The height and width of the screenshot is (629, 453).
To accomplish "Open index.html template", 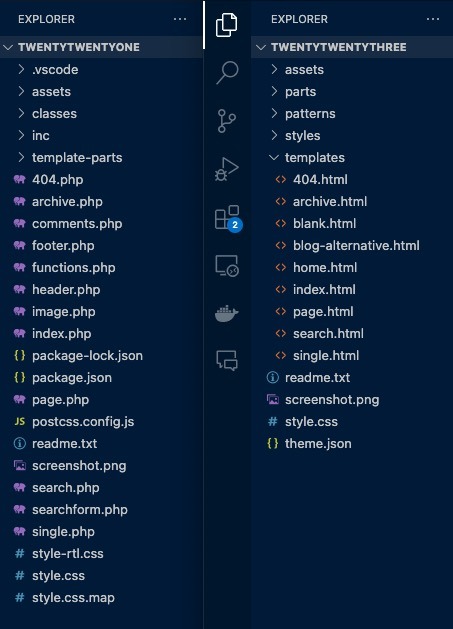I will (x=352, y=290).
